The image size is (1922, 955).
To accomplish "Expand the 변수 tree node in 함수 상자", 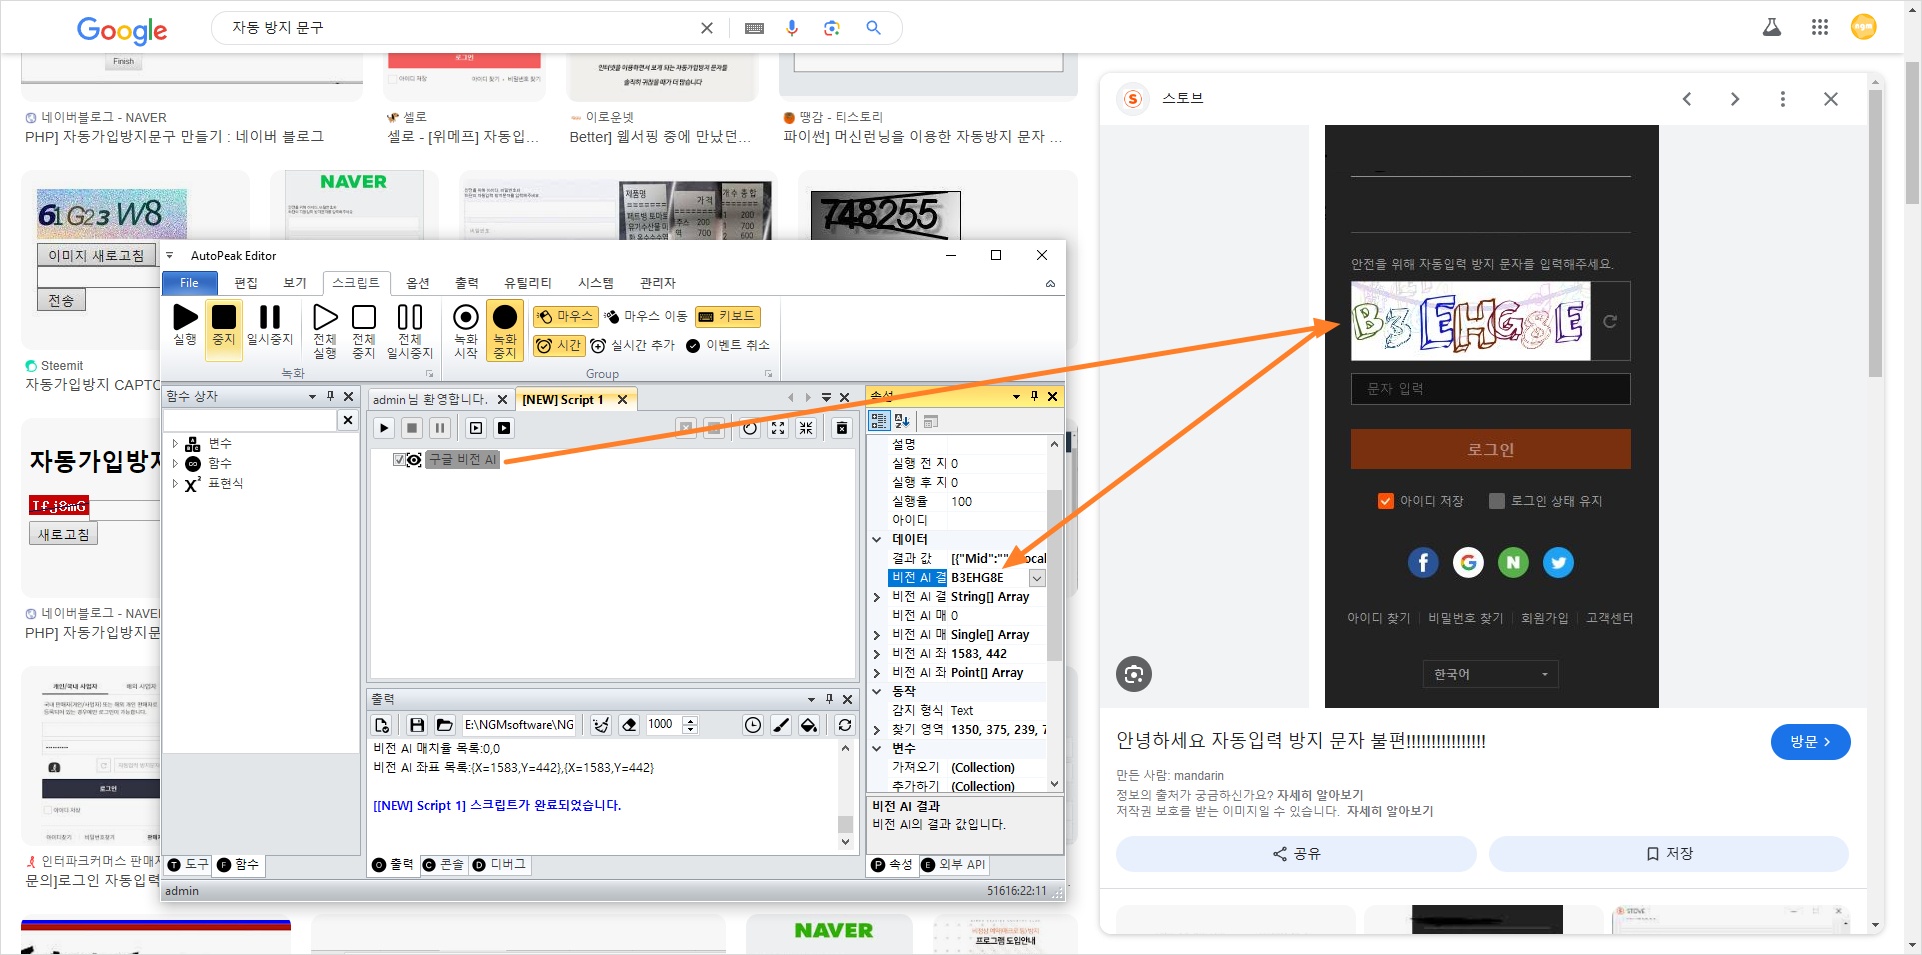I will (175, 443).
